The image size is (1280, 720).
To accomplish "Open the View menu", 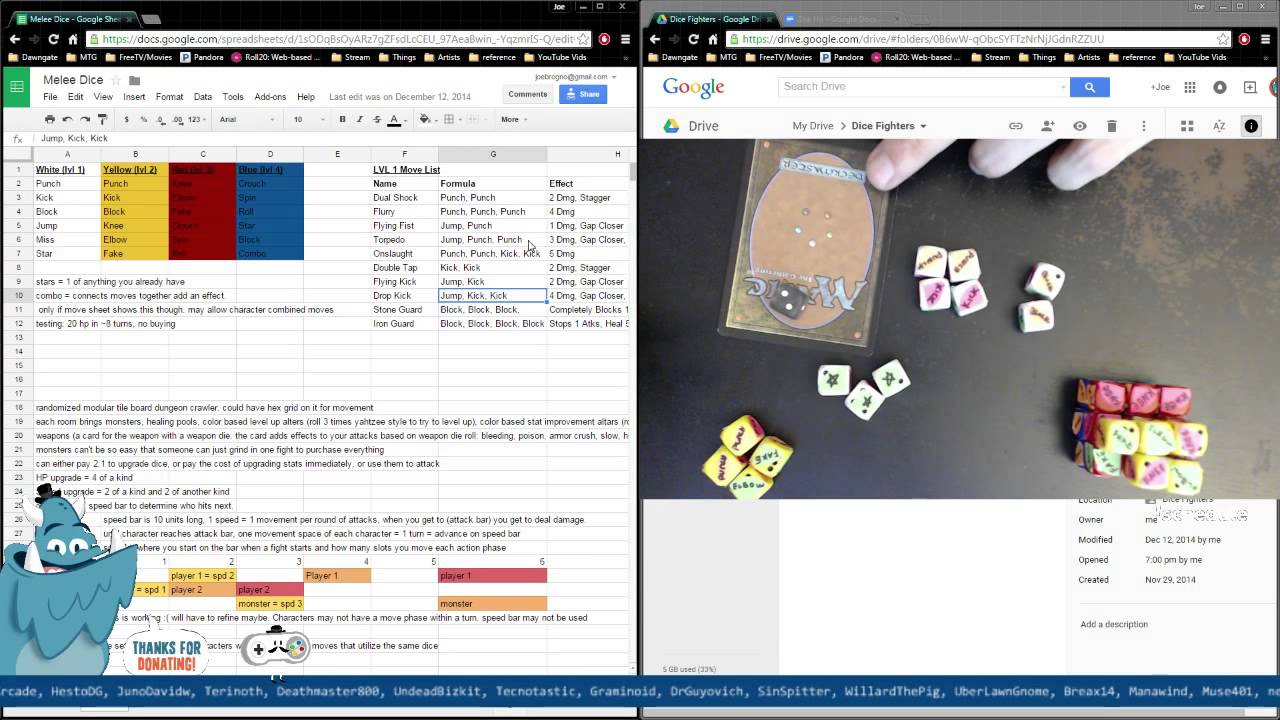I will (103, 97).
